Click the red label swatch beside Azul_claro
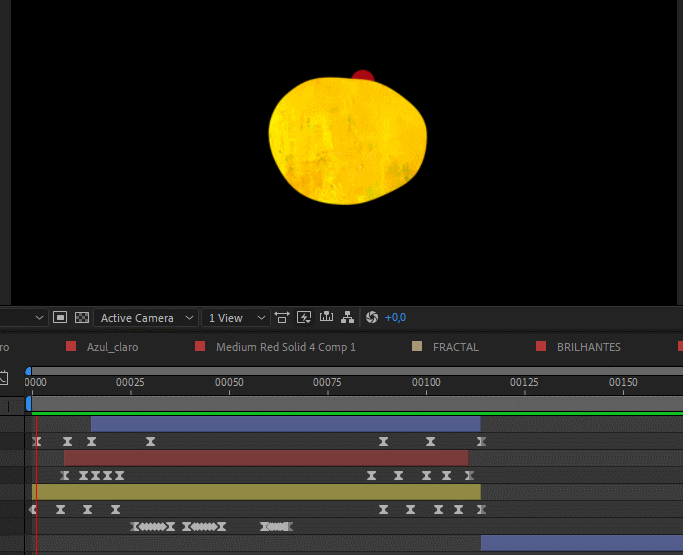The width and height of the screenshot is (683, 555). 71,346
